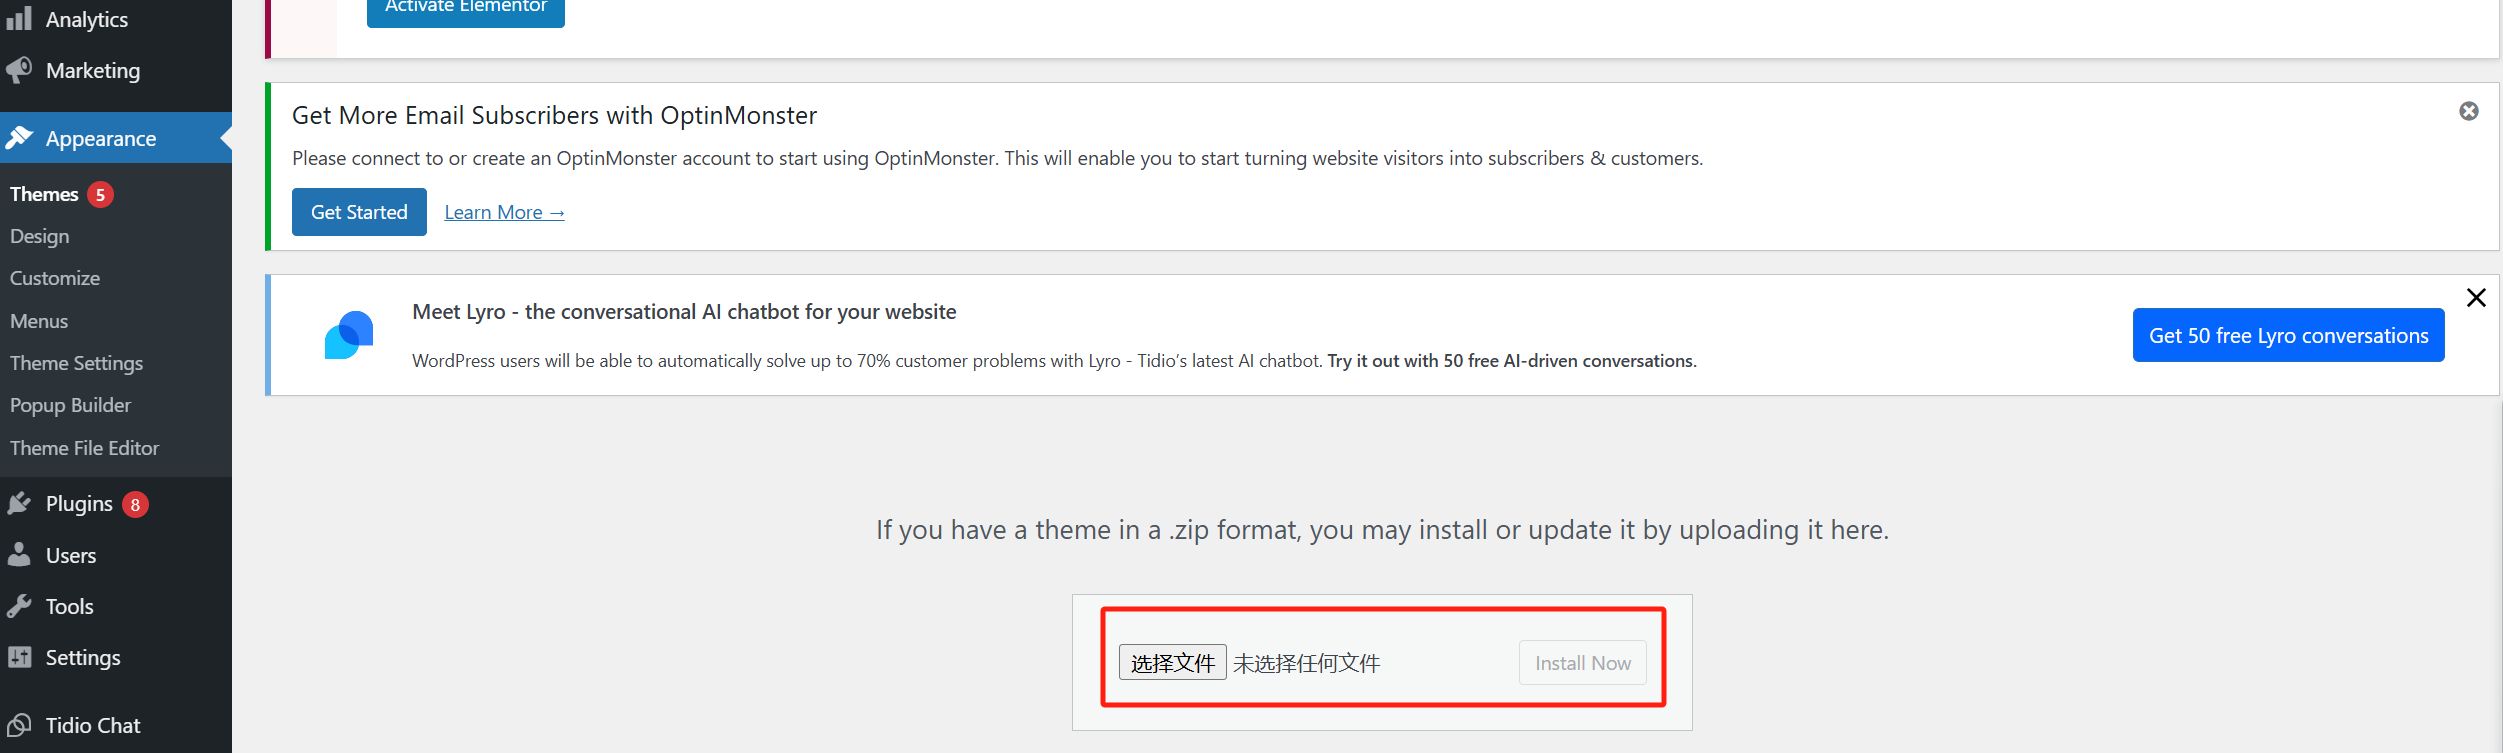Click the Tools wrench icon
Image resolution: width=2503 pixels, height=753 pixels.
click(x=19, y=606)
